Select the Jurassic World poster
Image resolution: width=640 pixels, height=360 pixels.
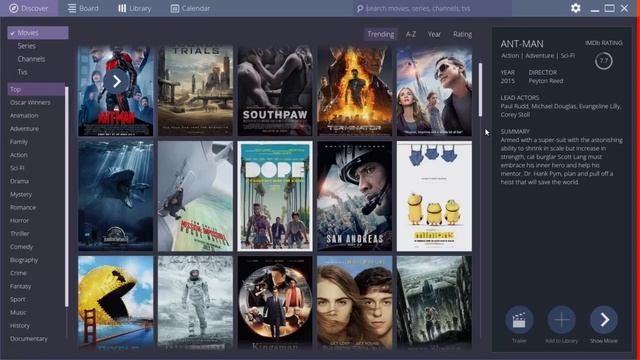(116, 196)
